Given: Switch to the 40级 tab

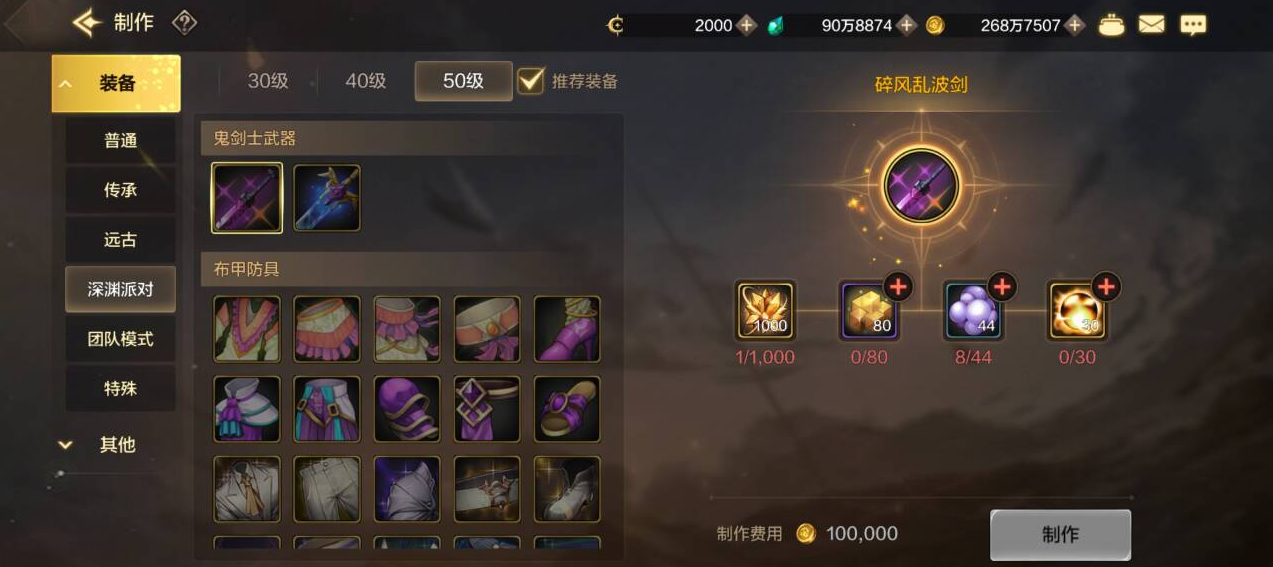Looking at the screenshot, I should 366,81.
